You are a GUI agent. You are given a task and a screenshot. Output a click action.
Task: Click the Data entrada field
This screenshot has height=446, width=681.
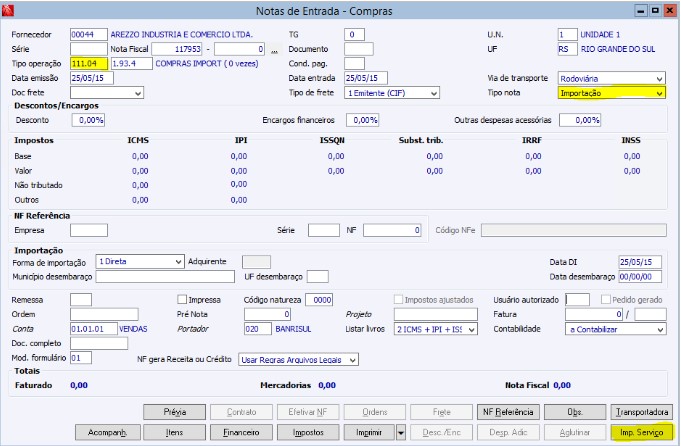point(366,78)
